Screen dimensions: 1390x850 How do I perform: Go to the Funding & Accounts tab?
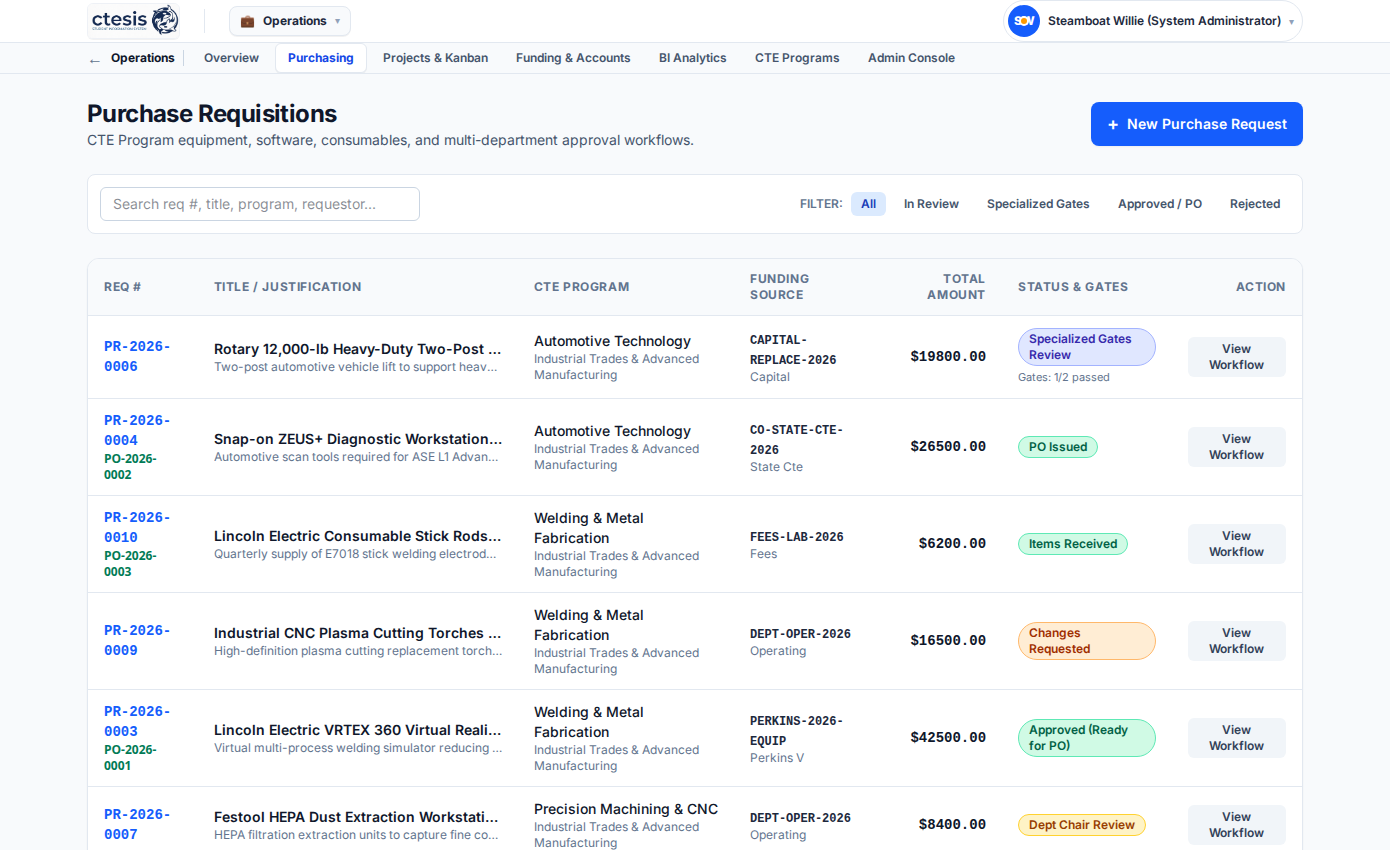coord(573,58)
